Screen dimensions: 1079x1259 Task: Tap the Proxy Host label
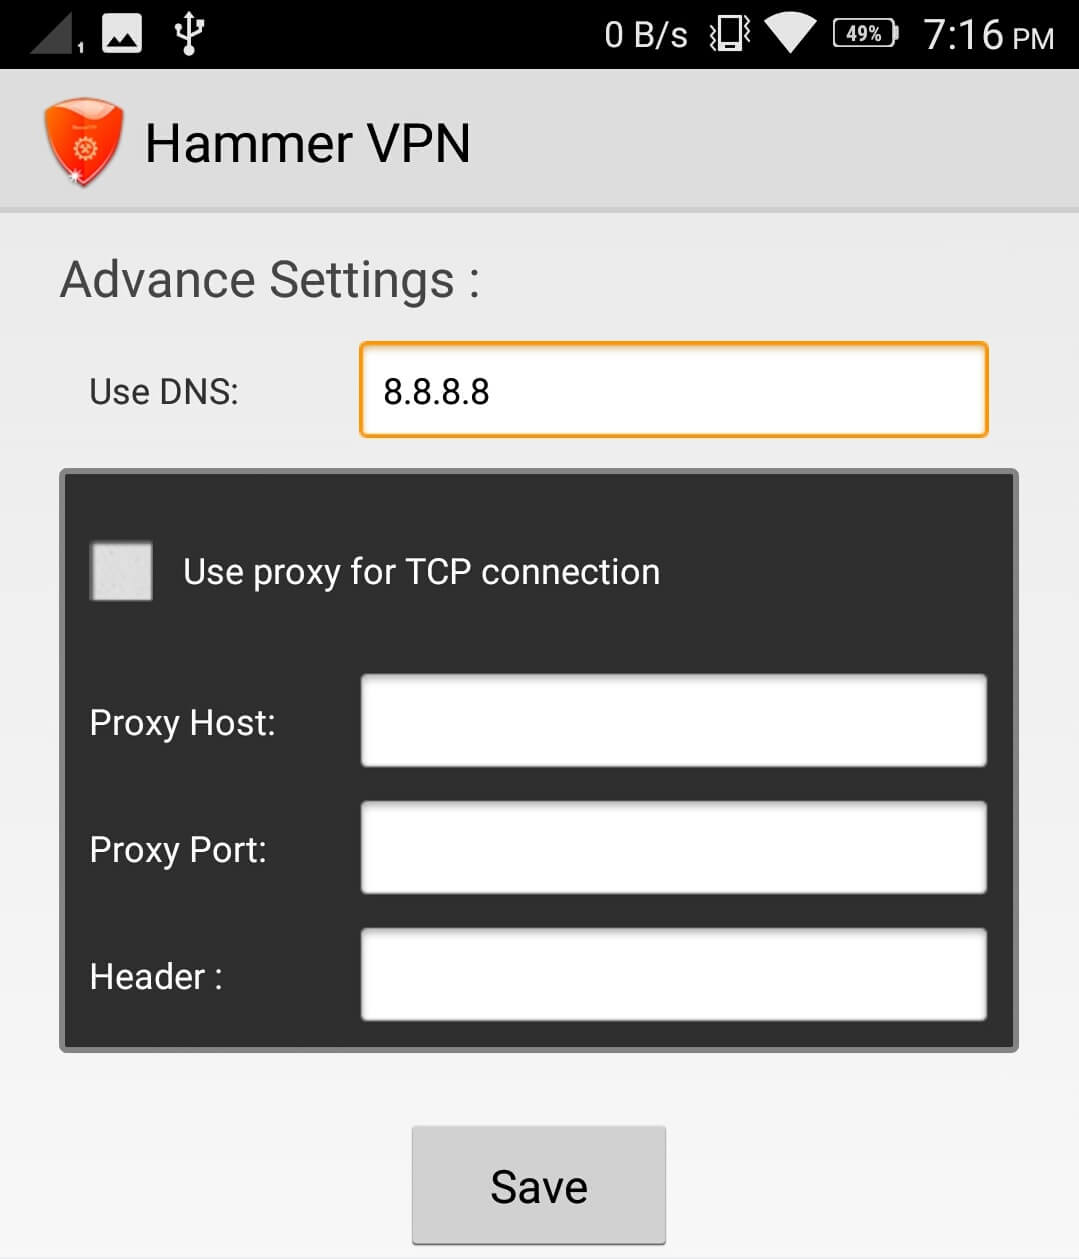pyautogui.click(x=182, y=722)
